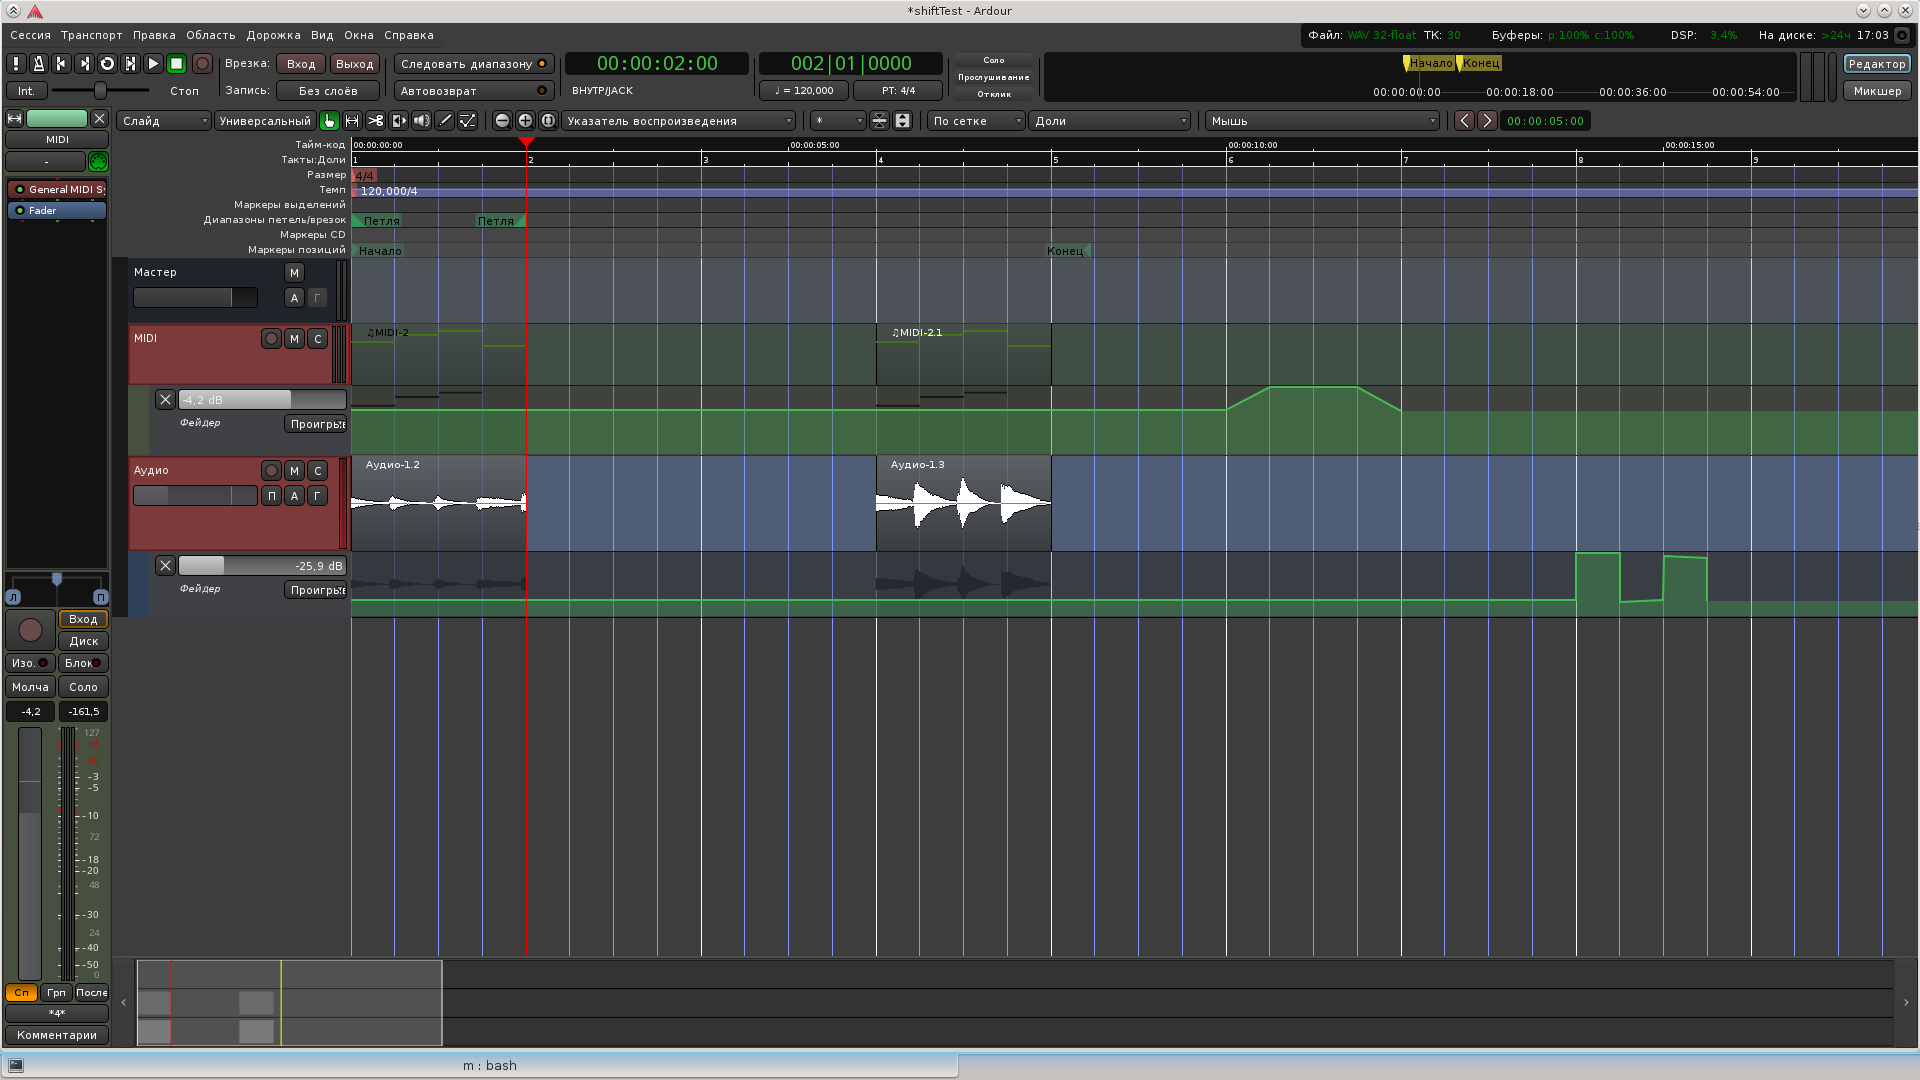Image resolution: width=1920 pixels, height=1080 pixels.
Task: Open the Слайд edit mode dropdown
Action: [x=164, y=121]
